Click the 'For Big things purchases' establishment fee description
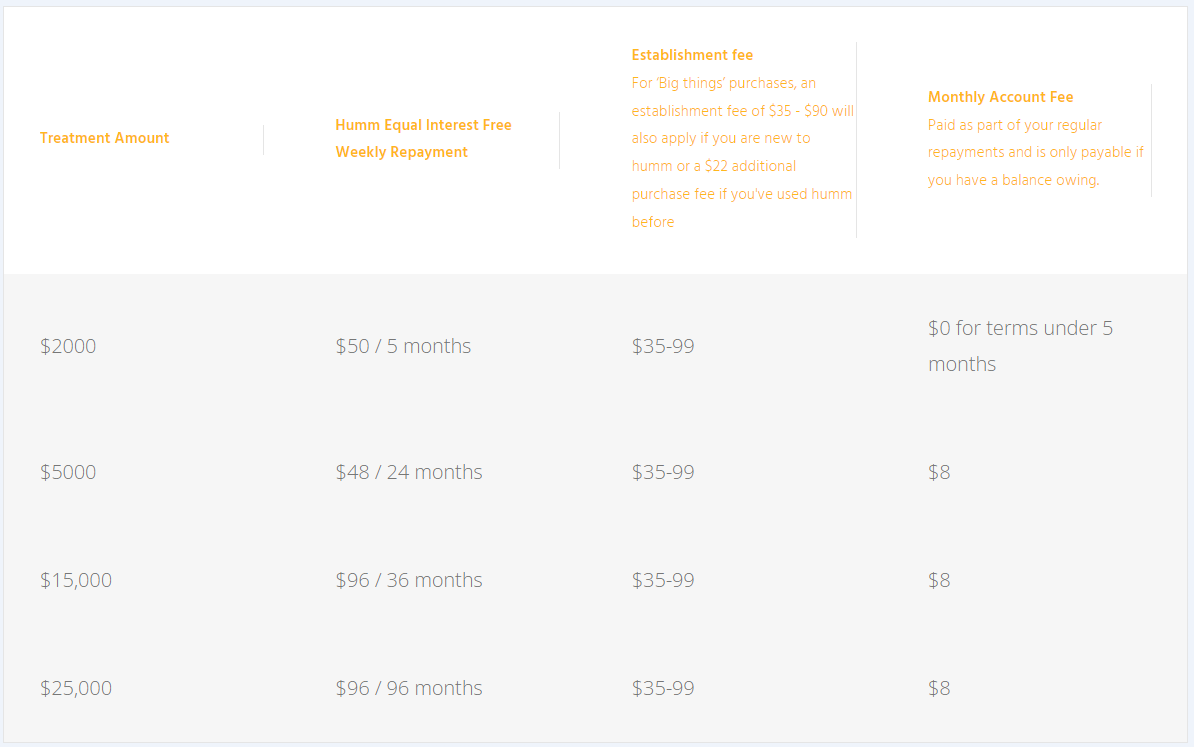1194x747 pixels. (x=742, y=152)
